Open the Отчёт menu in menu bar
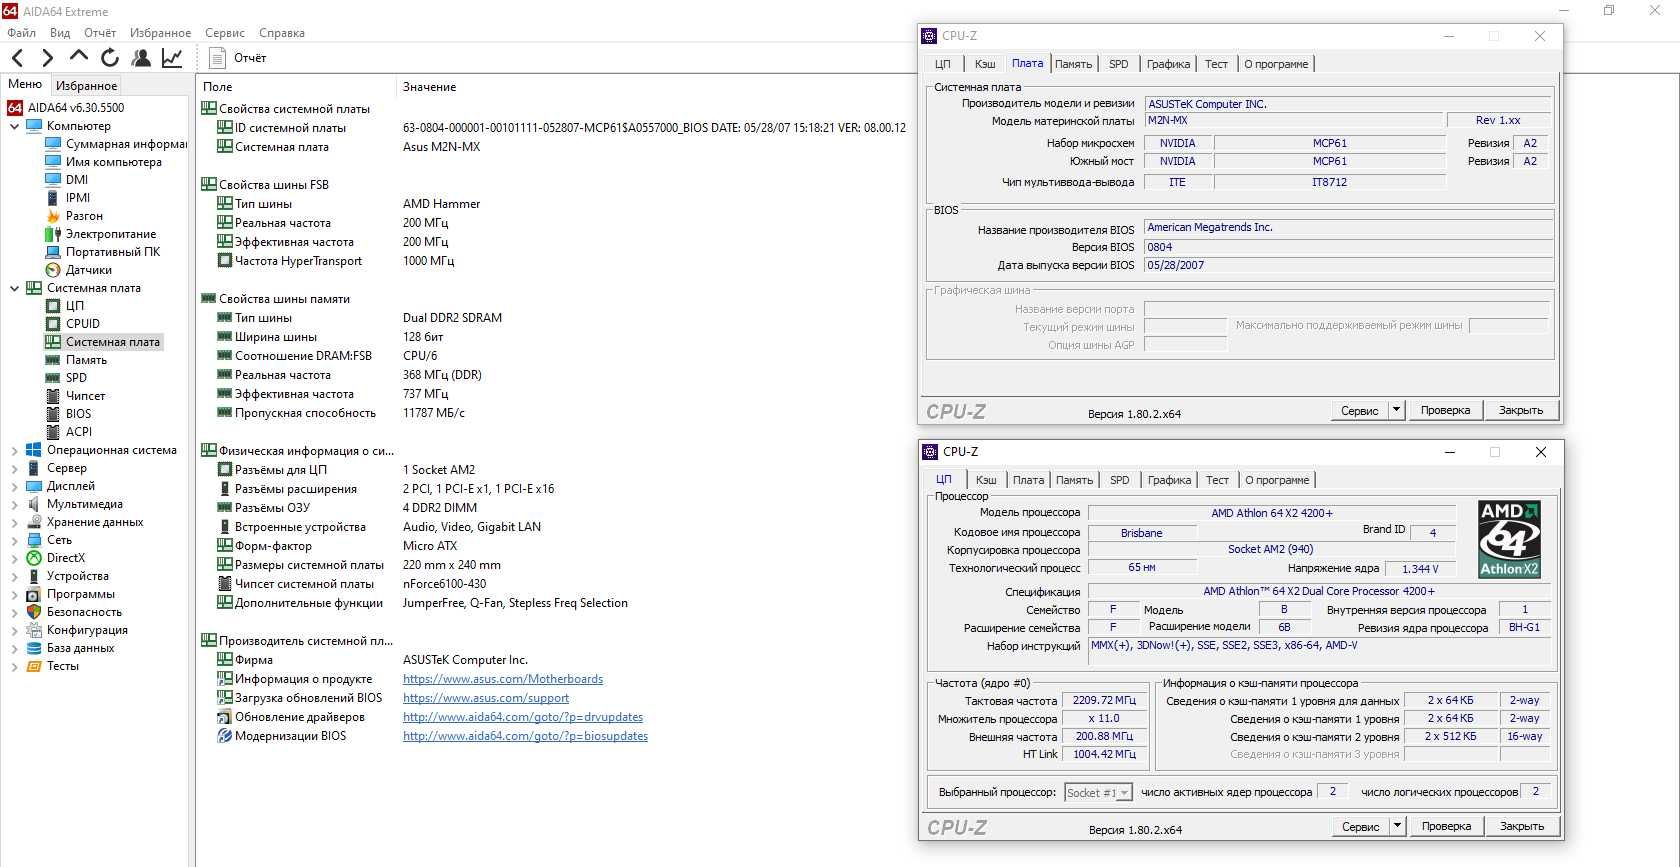This screenshot has height=867, width=1680. [x=100, y=33]
